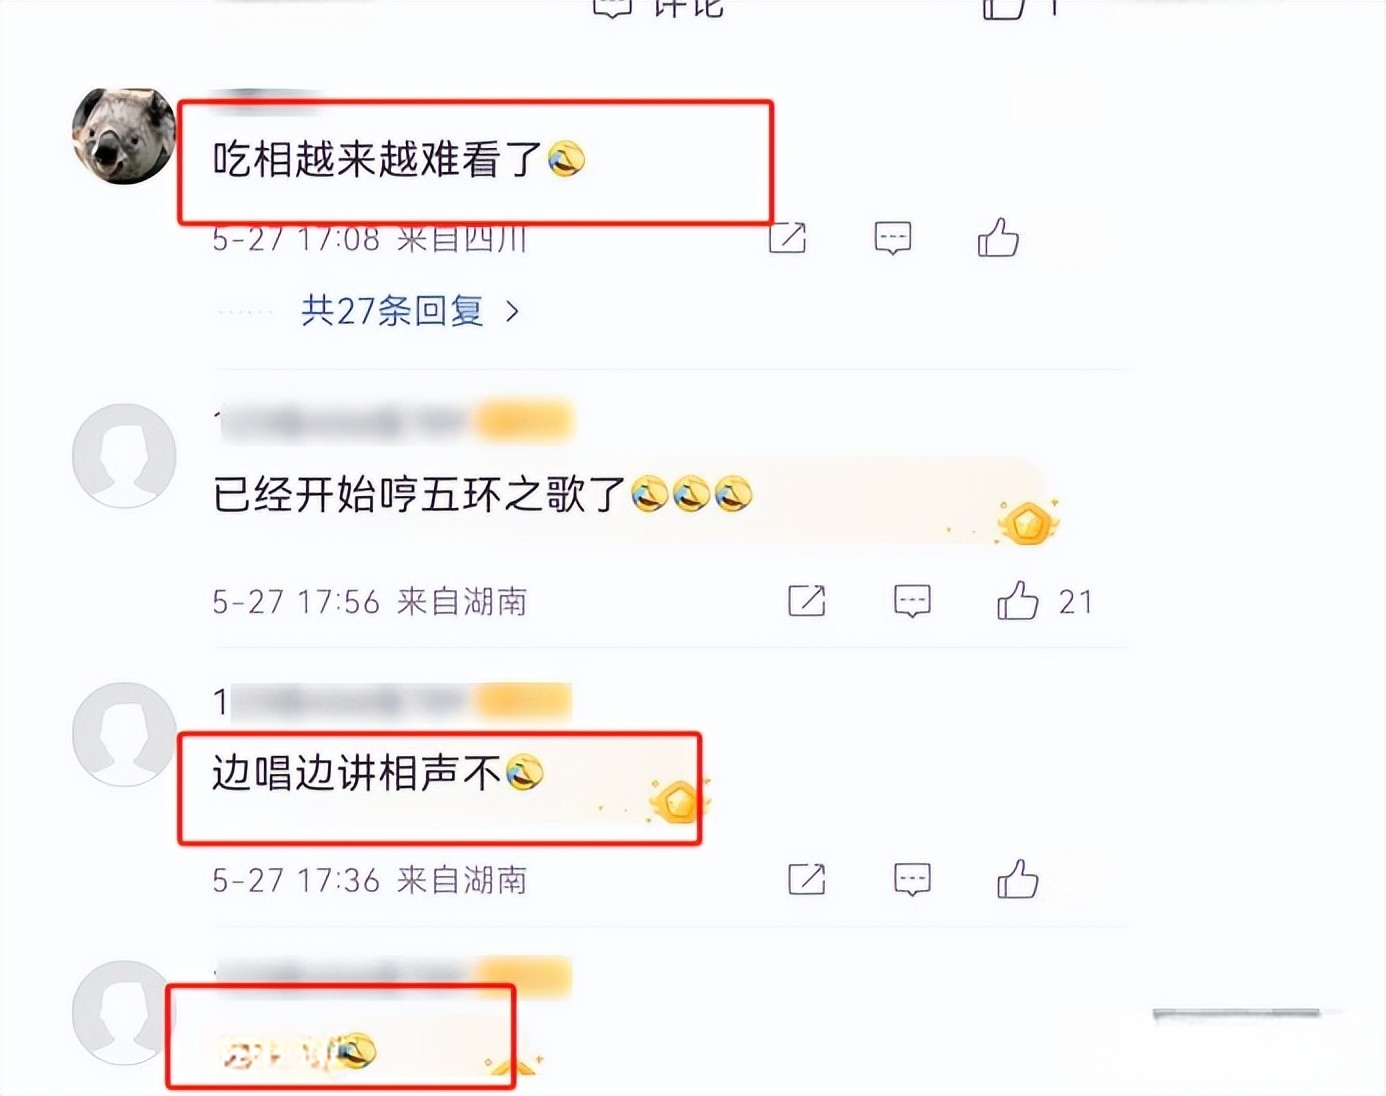The width and height of the screenshot is (1386, 1096).
Task: Share the 吃相越来越难看了 comment
Action: pos(787,238)
